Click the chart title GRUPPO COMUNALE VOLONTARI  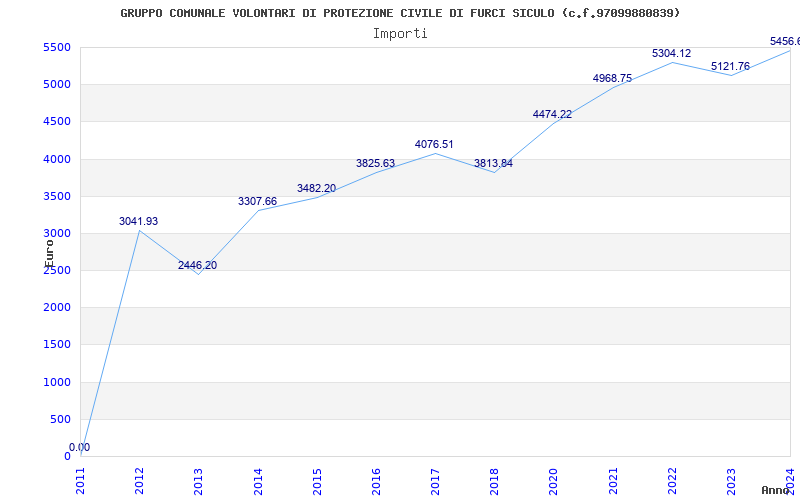401,13
